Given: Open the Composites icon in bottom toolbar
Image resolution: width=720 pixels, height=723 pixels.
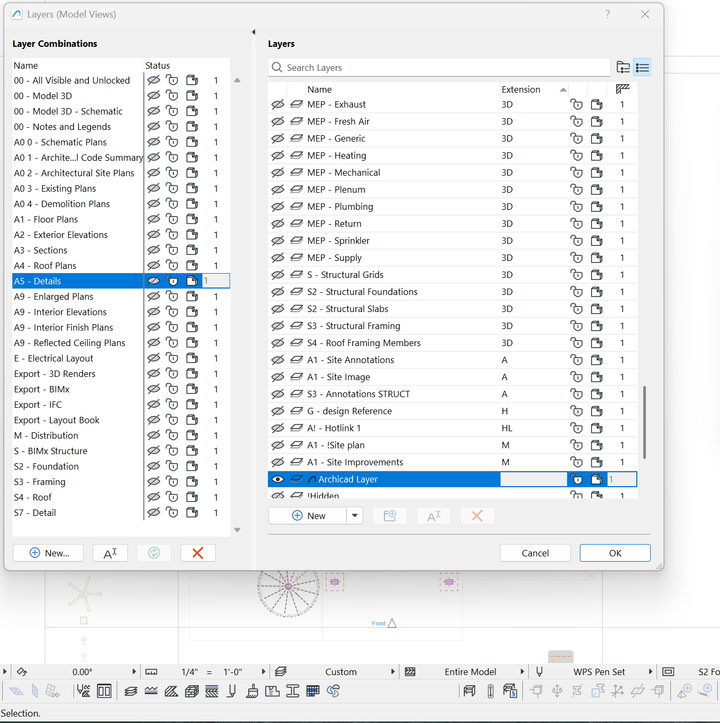Looking at the screenshot, I should (191, 691).
